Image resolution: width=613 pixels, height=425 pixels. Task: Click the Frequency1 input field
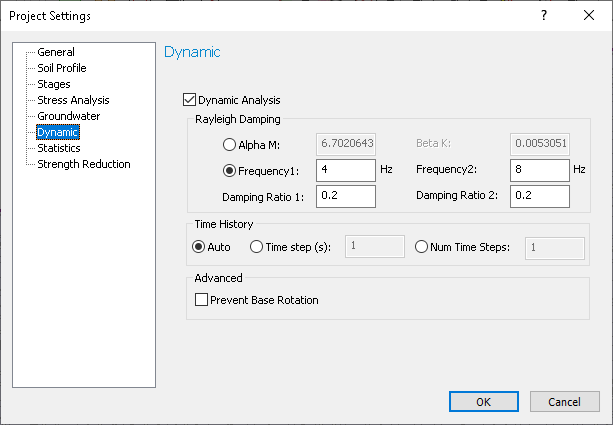[345, 170]
